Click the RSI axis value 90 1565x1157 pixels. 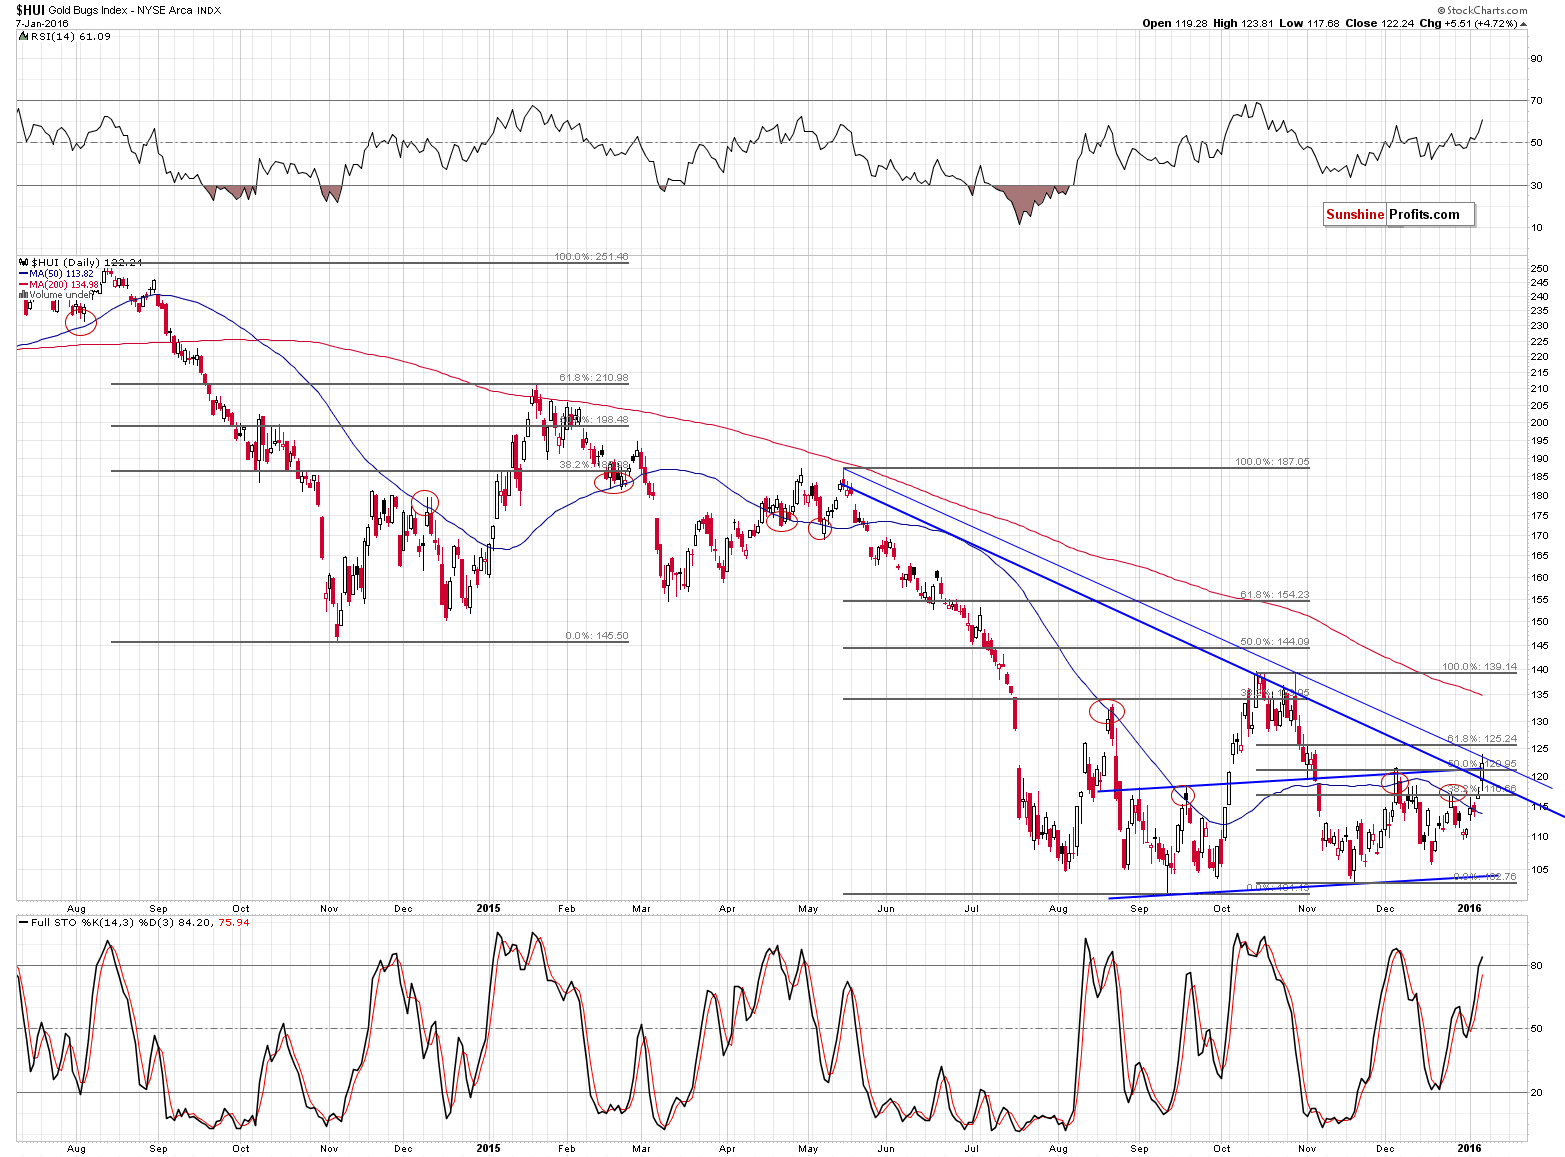pos(1537,58)
